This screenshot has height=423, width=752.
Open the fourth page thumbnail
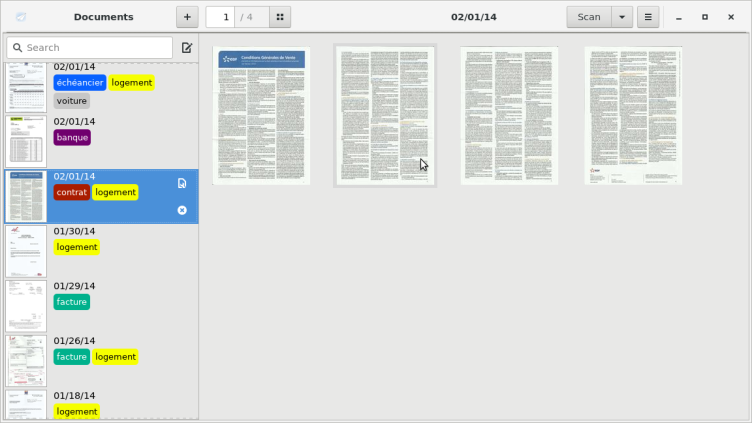(633, 115)
